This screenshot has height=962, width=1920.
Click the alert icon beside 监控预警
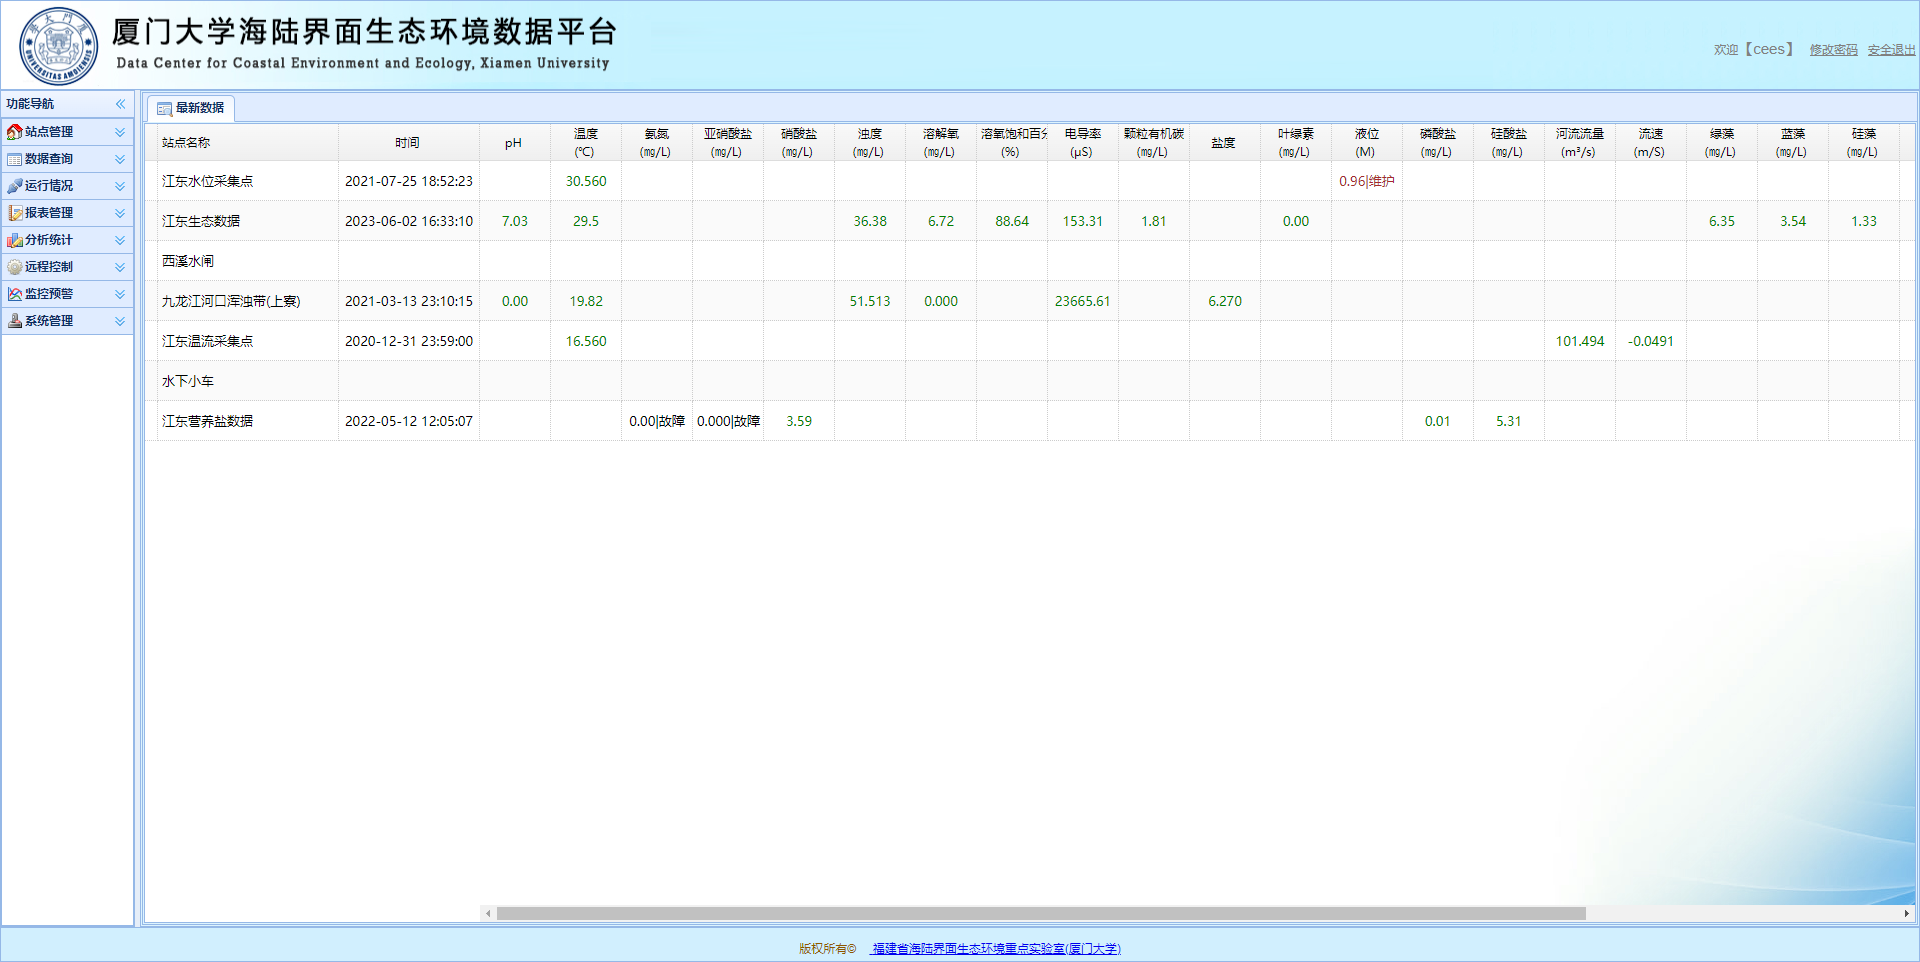(x=14, y=294)
